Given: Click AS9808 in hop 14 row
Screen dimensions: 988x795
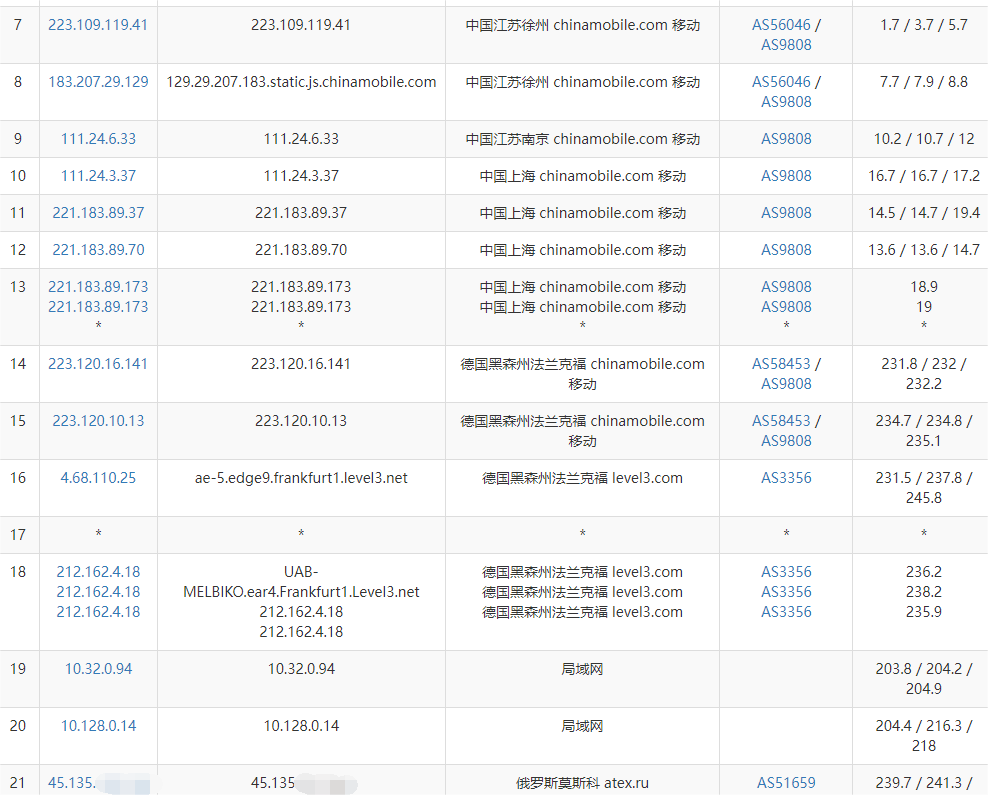Looking at the screenshot, I should 786,384.
